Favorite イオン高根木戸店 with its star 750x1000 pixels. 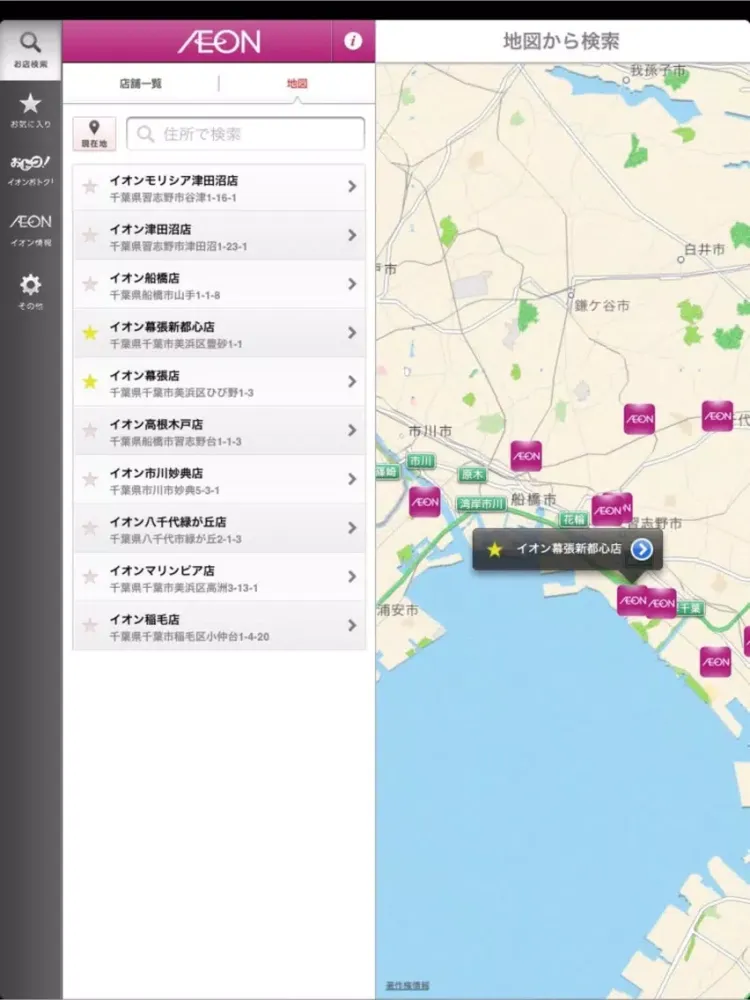pyautogui.click(x=91, y=430)
